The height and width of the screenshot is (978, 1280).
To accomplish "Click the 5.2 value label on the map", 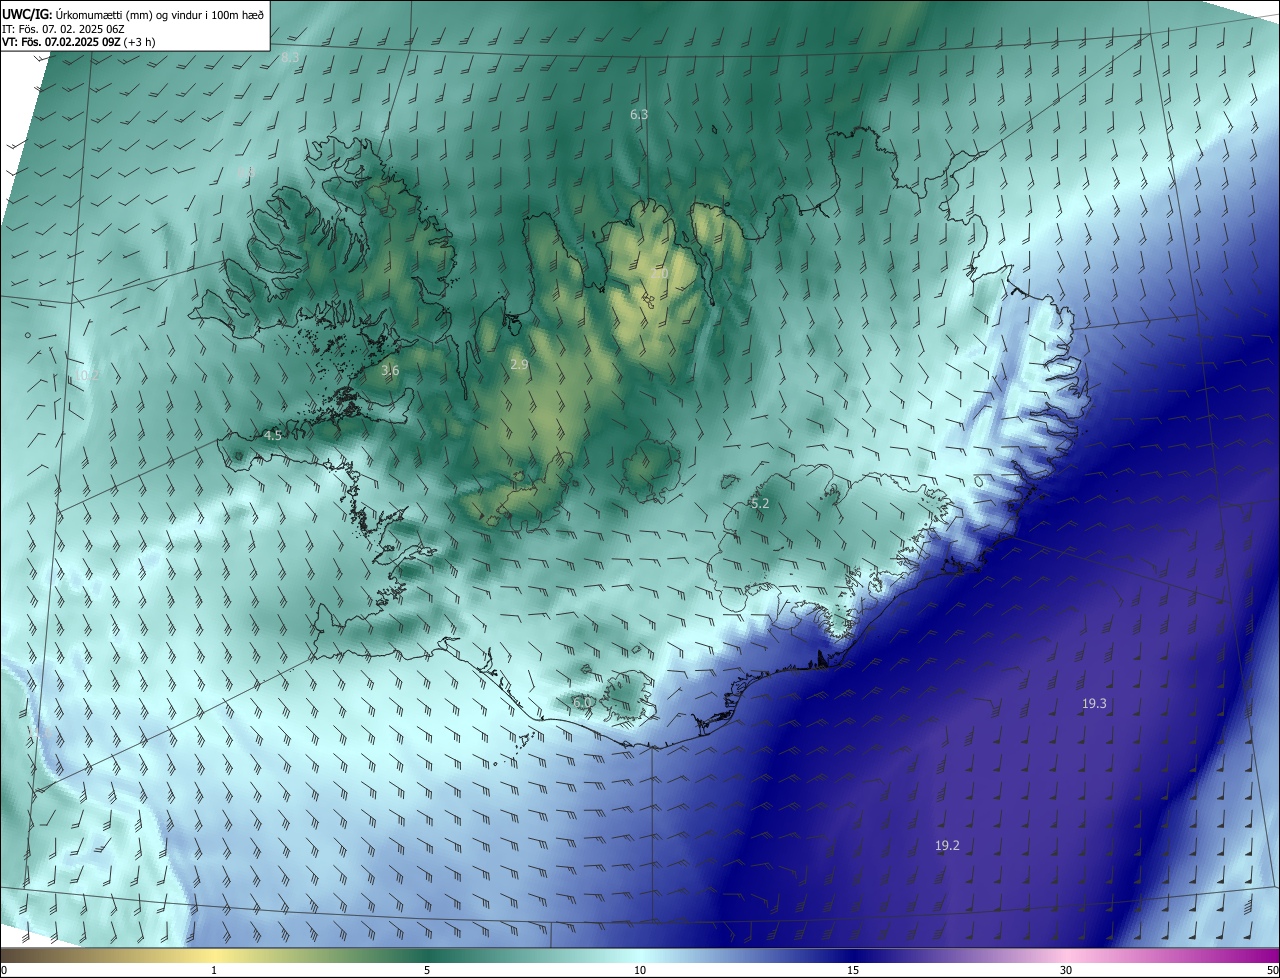I will 760,504.
